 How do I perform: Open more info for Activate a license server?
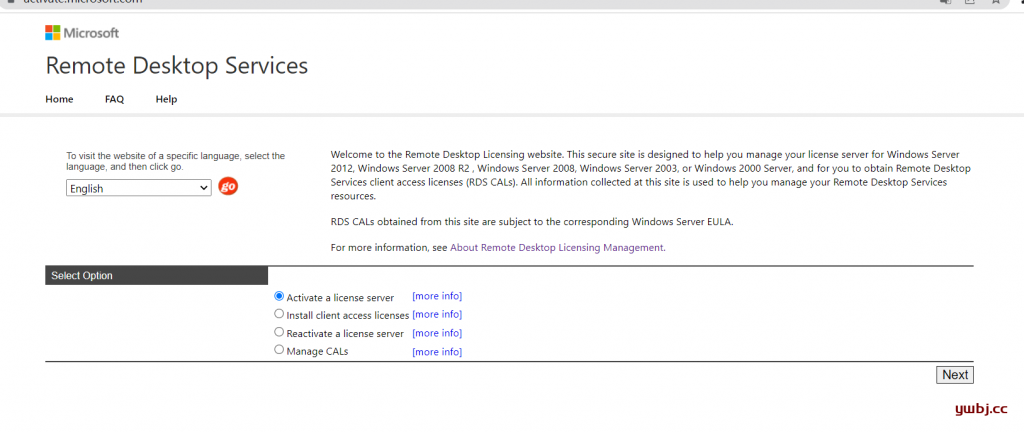click(437, 296)
